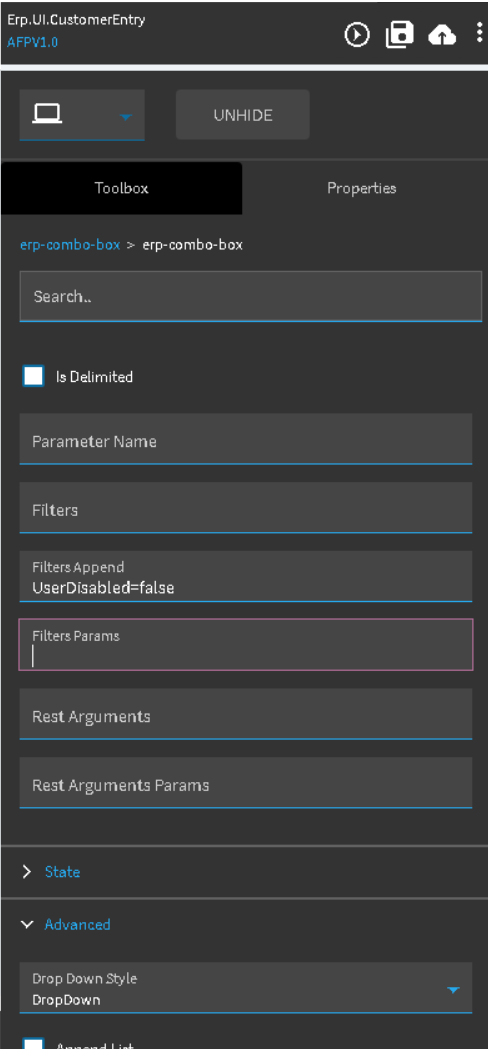Click the save all disk icon
Screen dimensions: 488x1049
(400, 34)
